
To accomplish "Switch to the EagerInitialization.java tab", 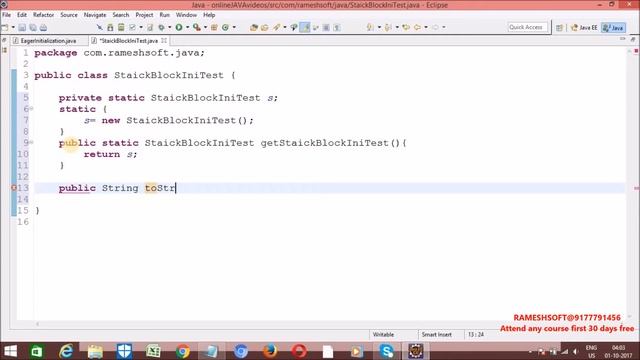I will tap(48, 41).
